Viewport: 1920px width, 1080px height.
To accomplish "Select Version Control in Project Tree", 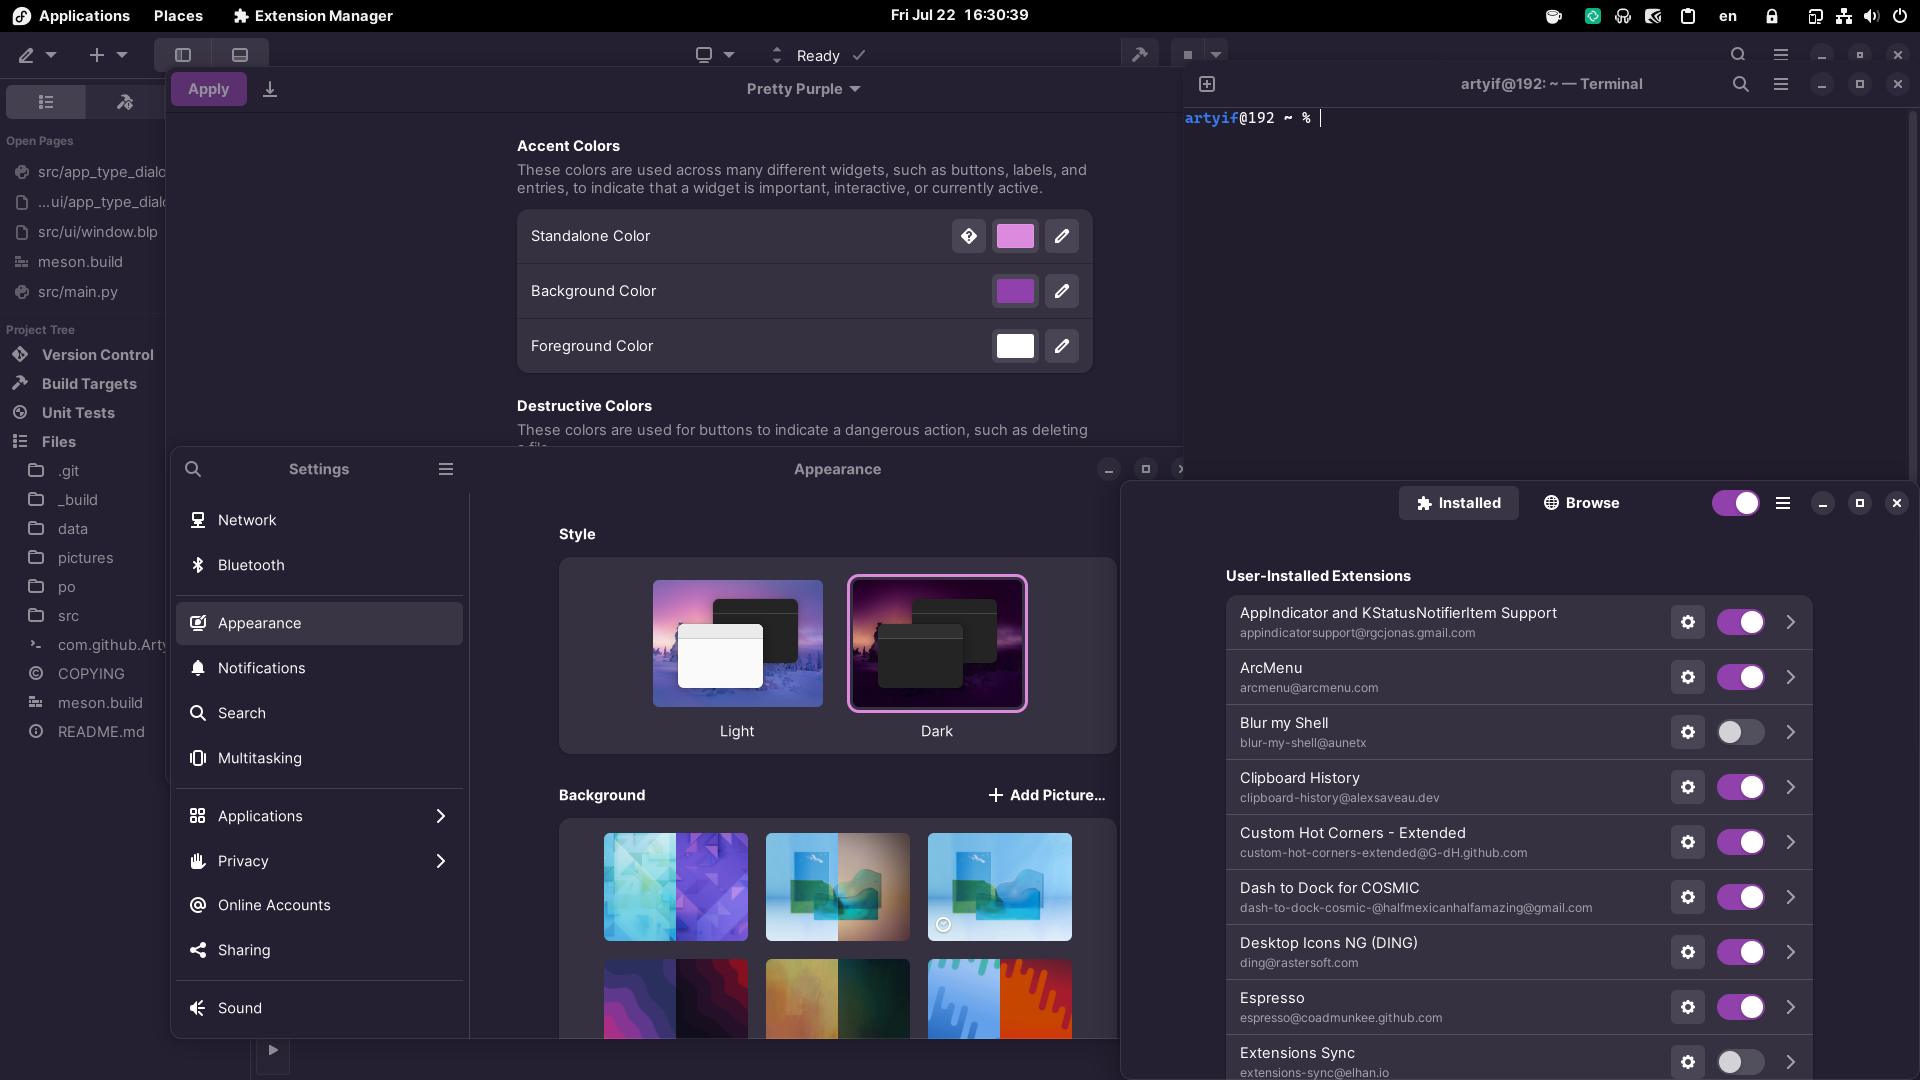I will (x=97, y=355).
